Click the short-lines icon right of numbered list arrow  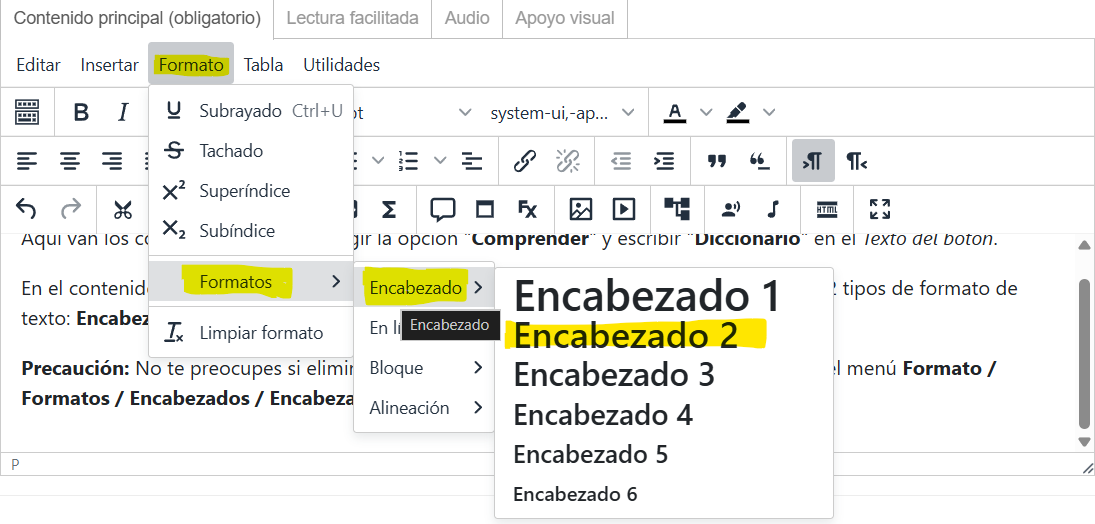tap(473, 161)
